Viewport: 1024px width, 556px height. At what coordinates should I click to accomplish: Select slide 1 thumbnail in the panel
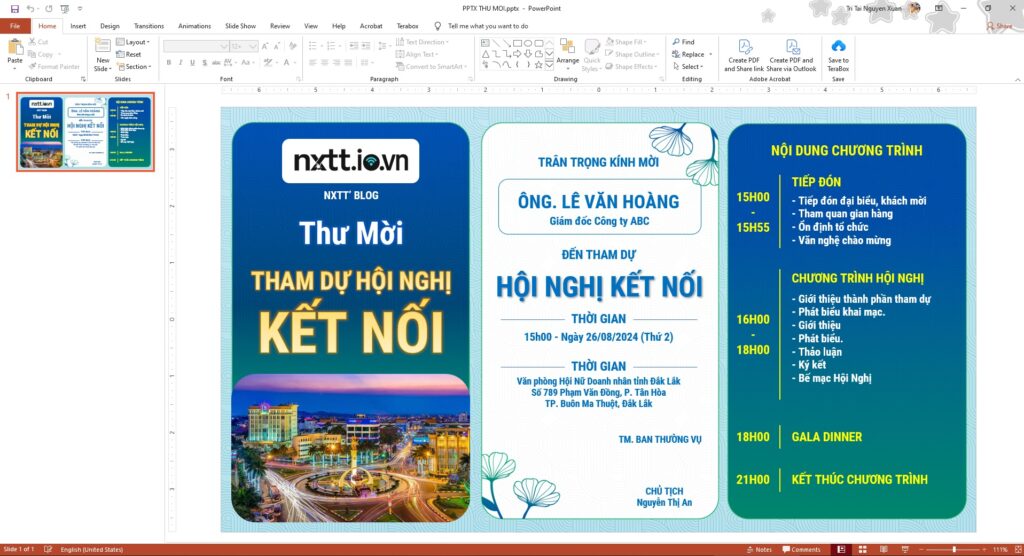click(86, 132)
